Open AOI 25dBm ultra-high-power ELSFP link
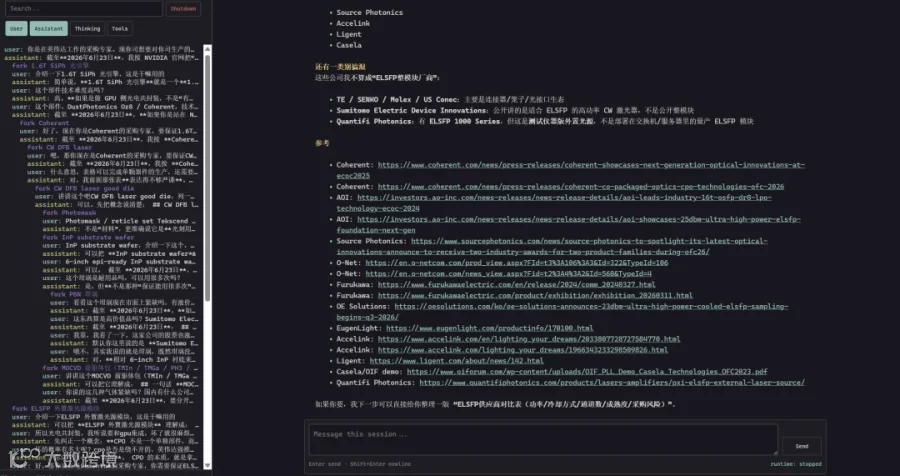The width and height of the screenshot is (900, 476). click(x=568, y=225)
